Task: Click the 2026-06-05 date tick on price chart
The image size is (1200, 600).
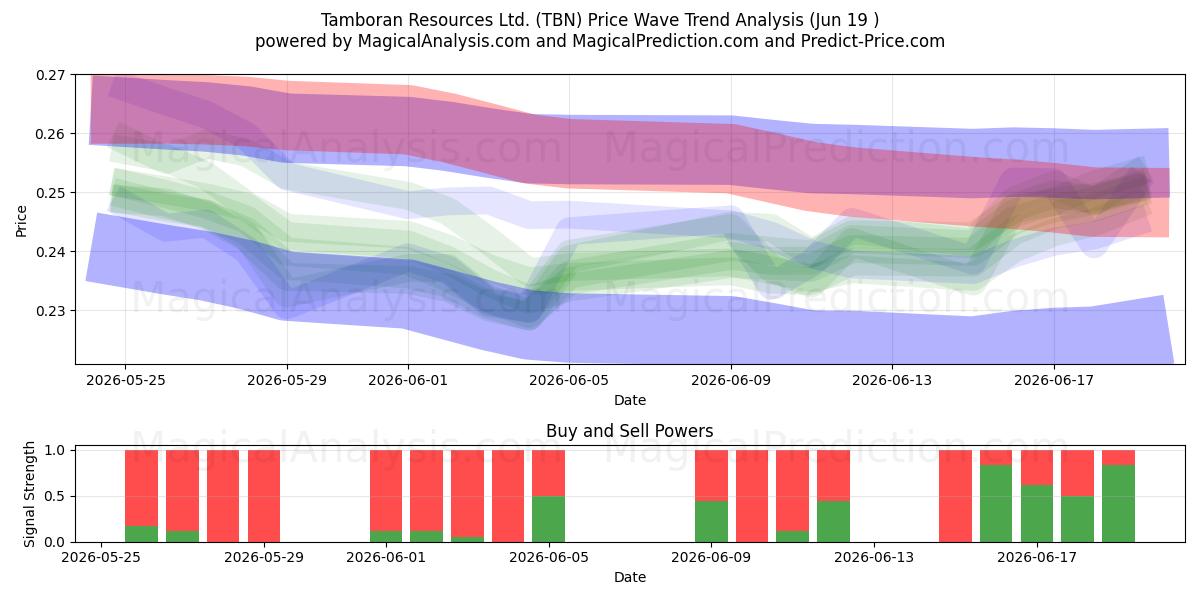Action: [570, 380]
